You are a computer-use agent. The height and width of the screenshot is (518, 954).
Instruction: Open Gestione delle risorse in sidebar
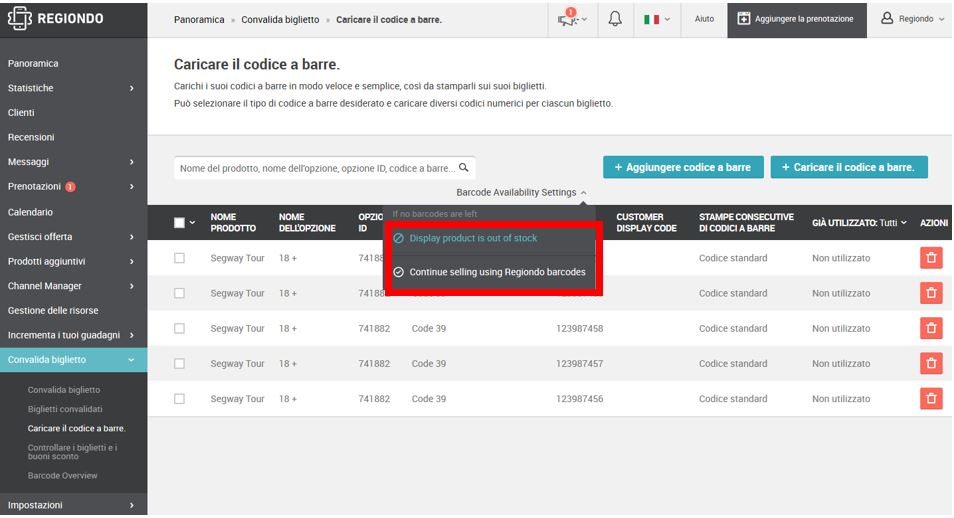point(53,310)
